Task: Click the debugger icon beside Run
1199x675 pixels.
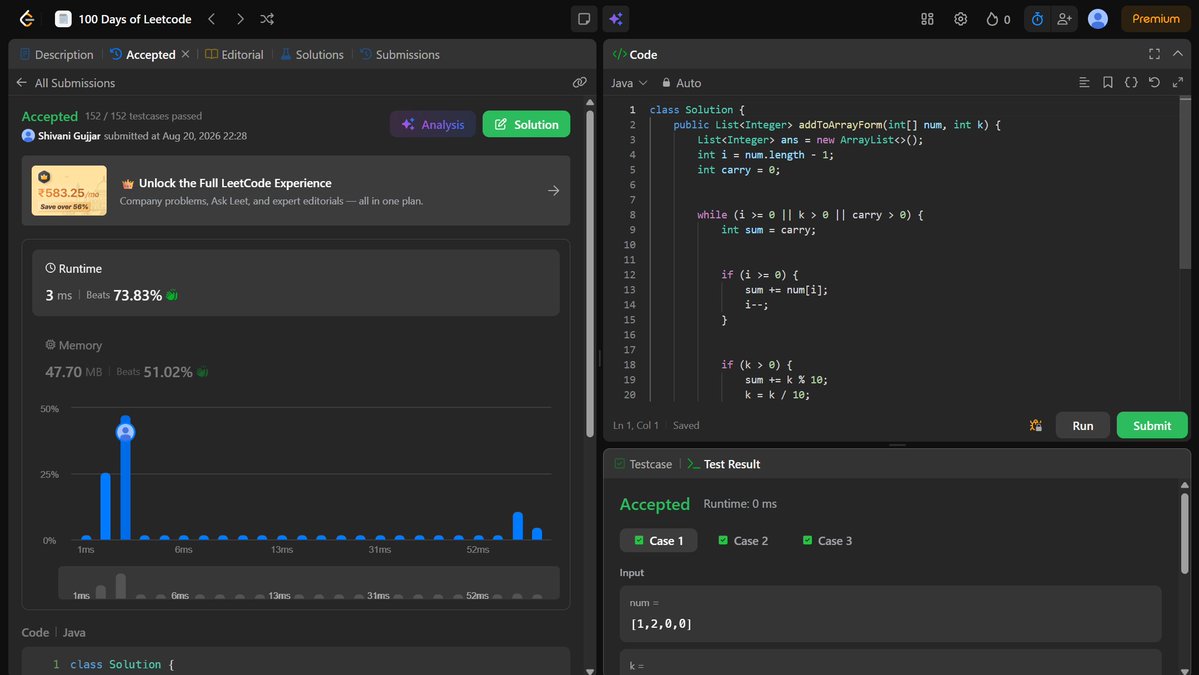Action: click(x=1035, y=426)
